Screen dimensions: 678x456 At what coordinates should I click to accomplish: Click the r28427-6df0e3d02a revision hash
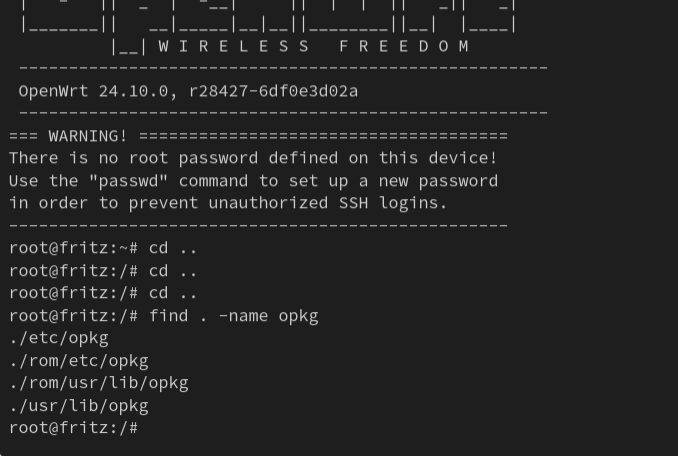point(273,91)
